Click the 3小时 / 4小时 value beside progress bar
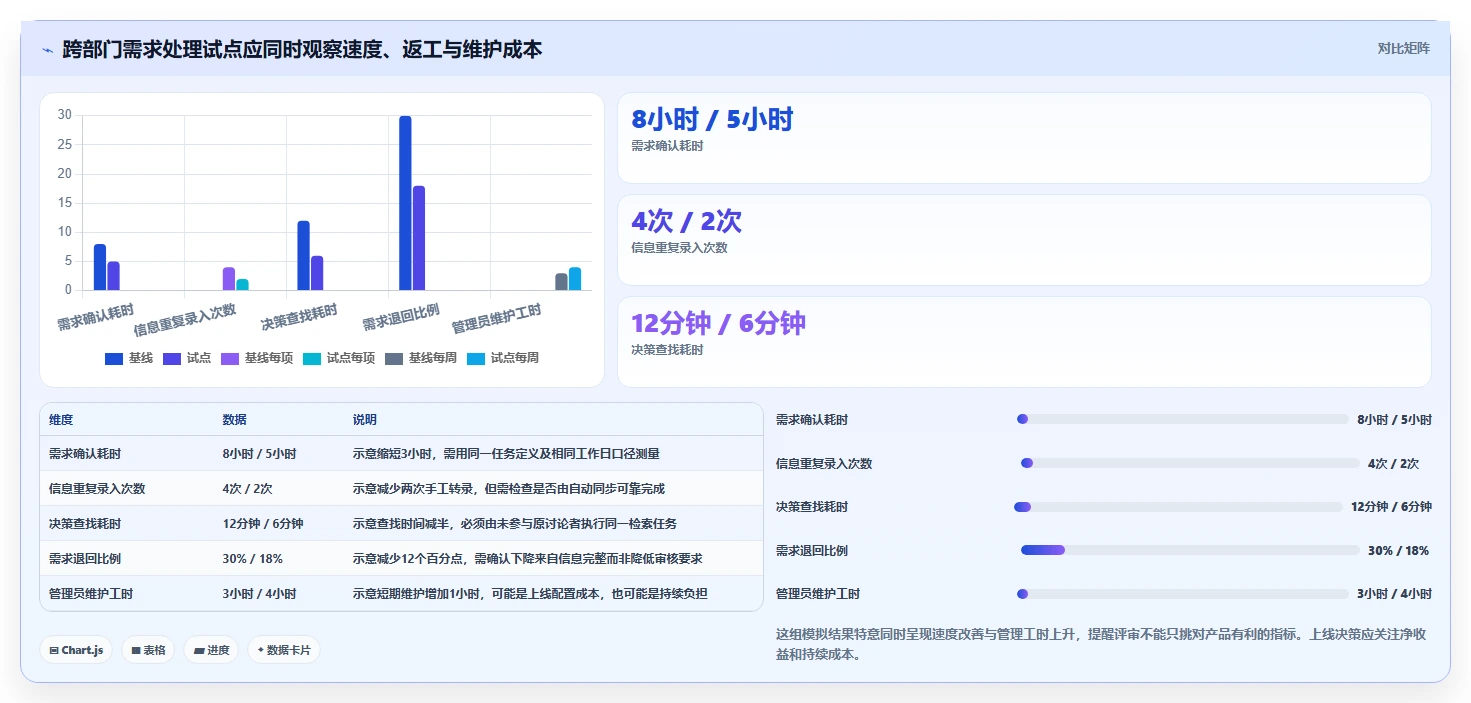 point(1394,594)
